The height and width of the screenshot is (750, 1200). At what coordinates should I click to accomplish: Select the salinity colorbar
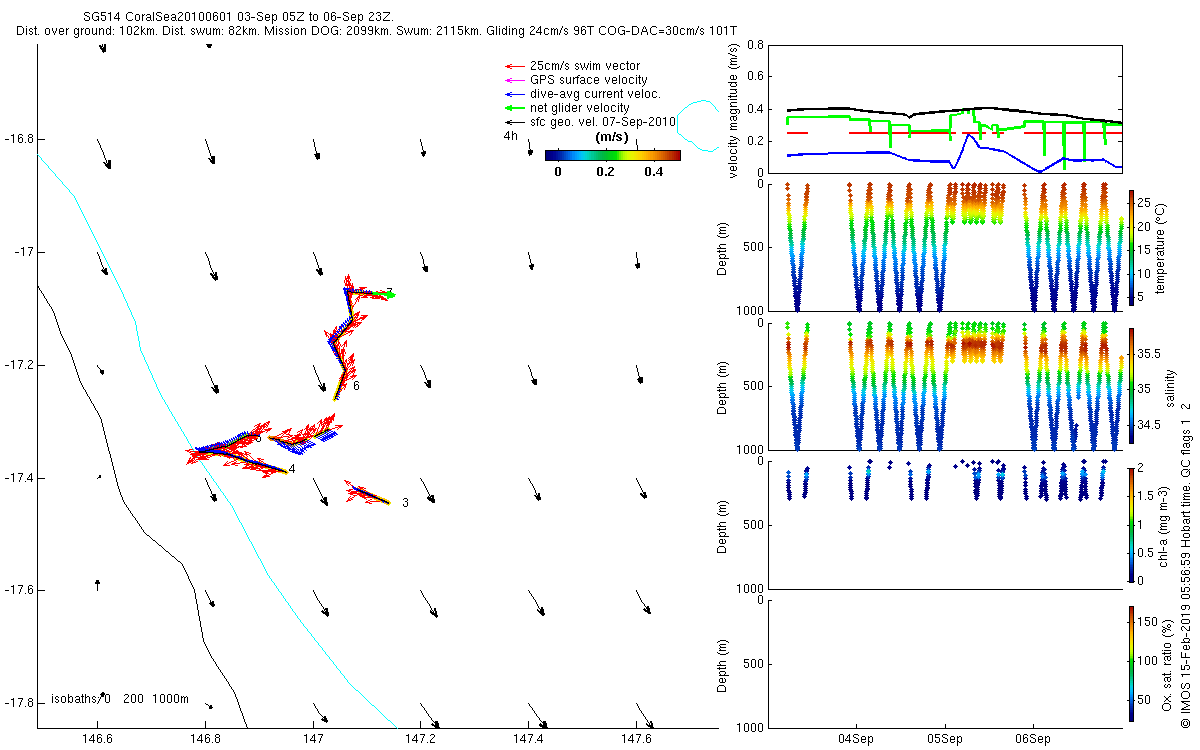(x=1131, y=385)
